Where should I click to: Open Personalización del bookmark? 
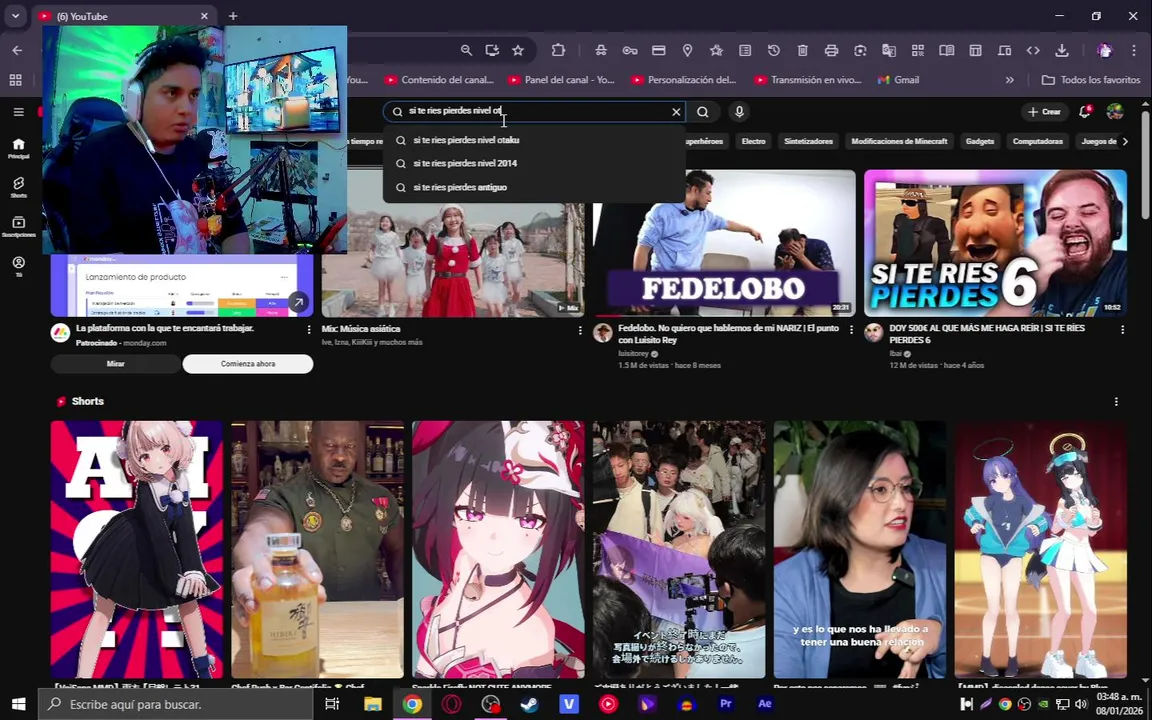(684, 79)
